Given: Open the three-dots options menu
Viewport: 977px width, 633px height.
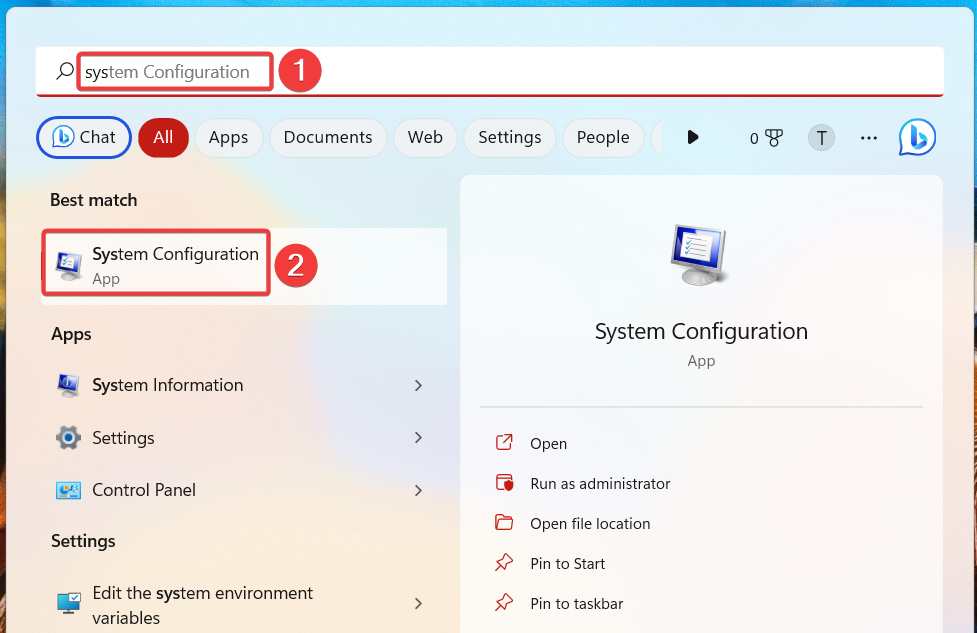Looking at the screenshot, I should [869, 138].
